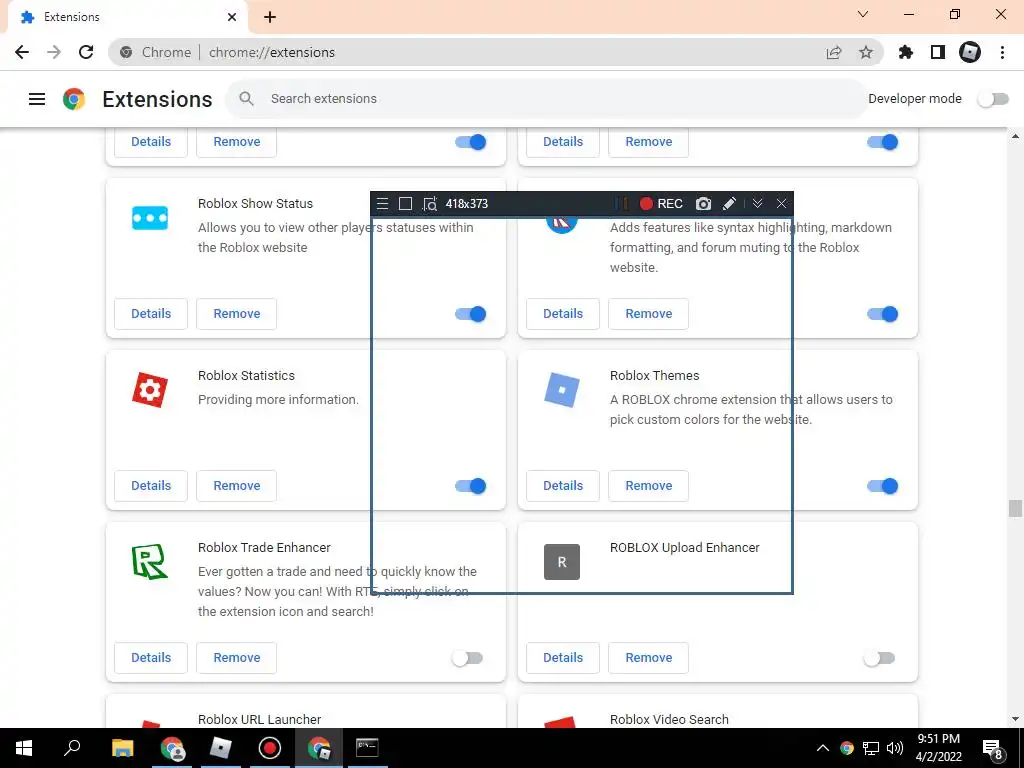Remove the Roblox Statistics extension
The height and width of the screenshot is (768, 1024).
[x=236, y=485]
